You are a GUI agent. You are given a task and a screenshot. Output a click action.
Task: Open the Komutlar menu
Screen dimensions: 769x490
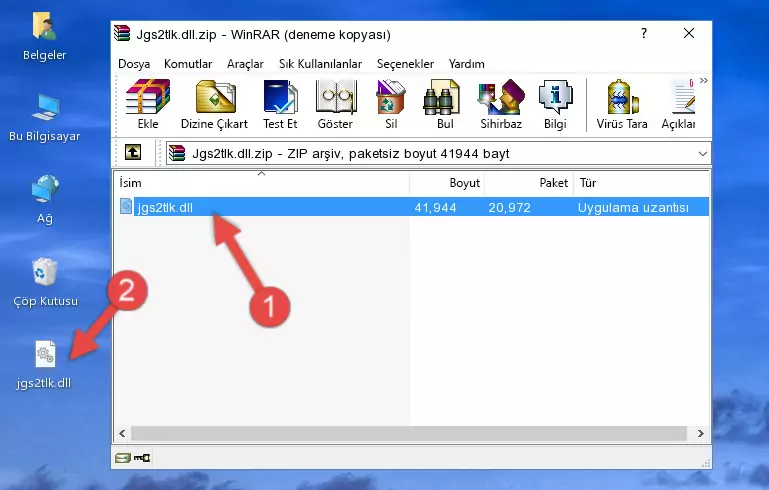tap(188, 64)
